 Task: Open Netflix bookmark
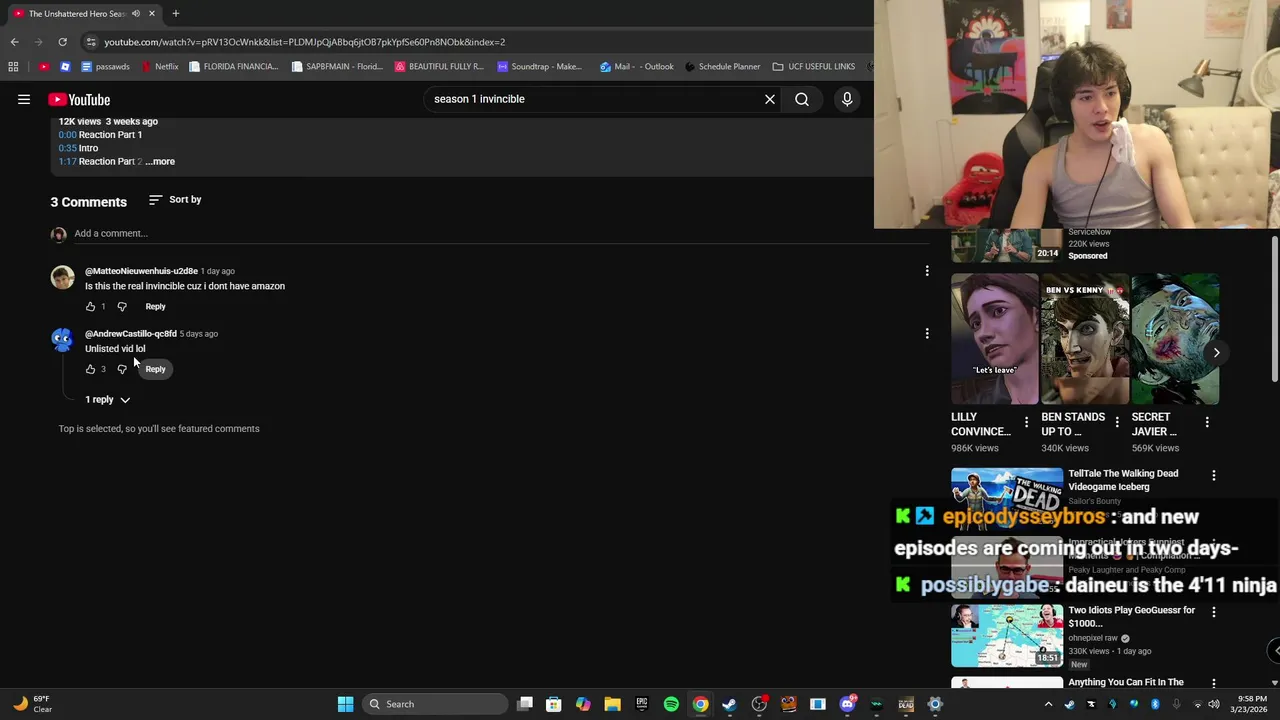tap(160, 66)
